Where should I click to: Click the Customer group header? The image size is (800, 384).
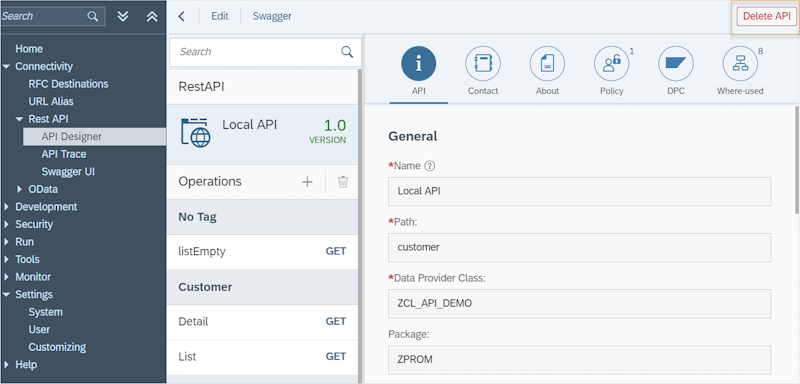click(262, 287)
